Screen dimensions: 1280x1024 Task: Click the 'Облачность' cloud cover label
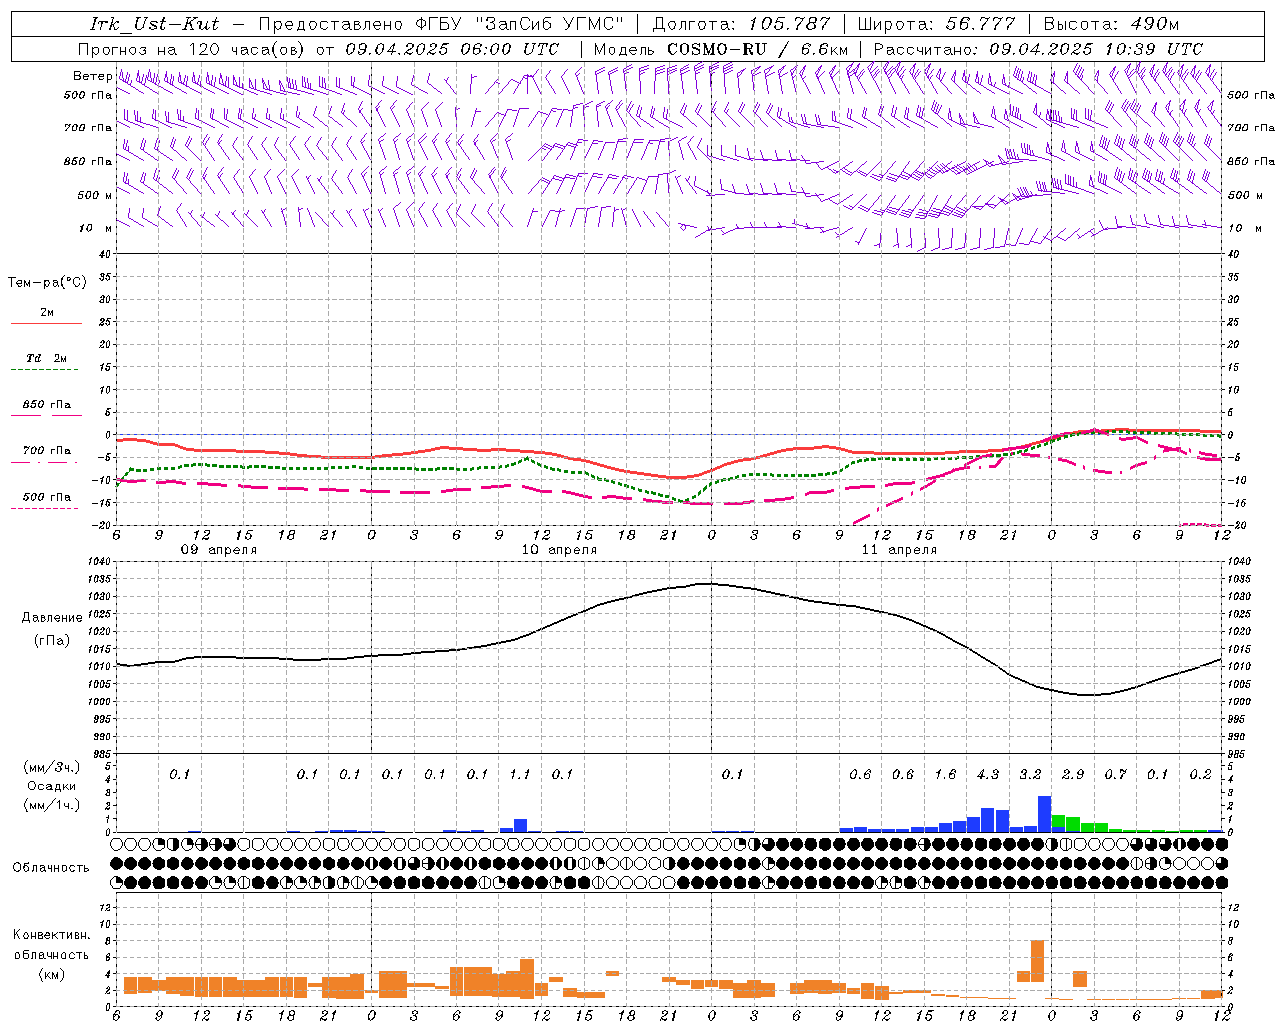[51, 867]
